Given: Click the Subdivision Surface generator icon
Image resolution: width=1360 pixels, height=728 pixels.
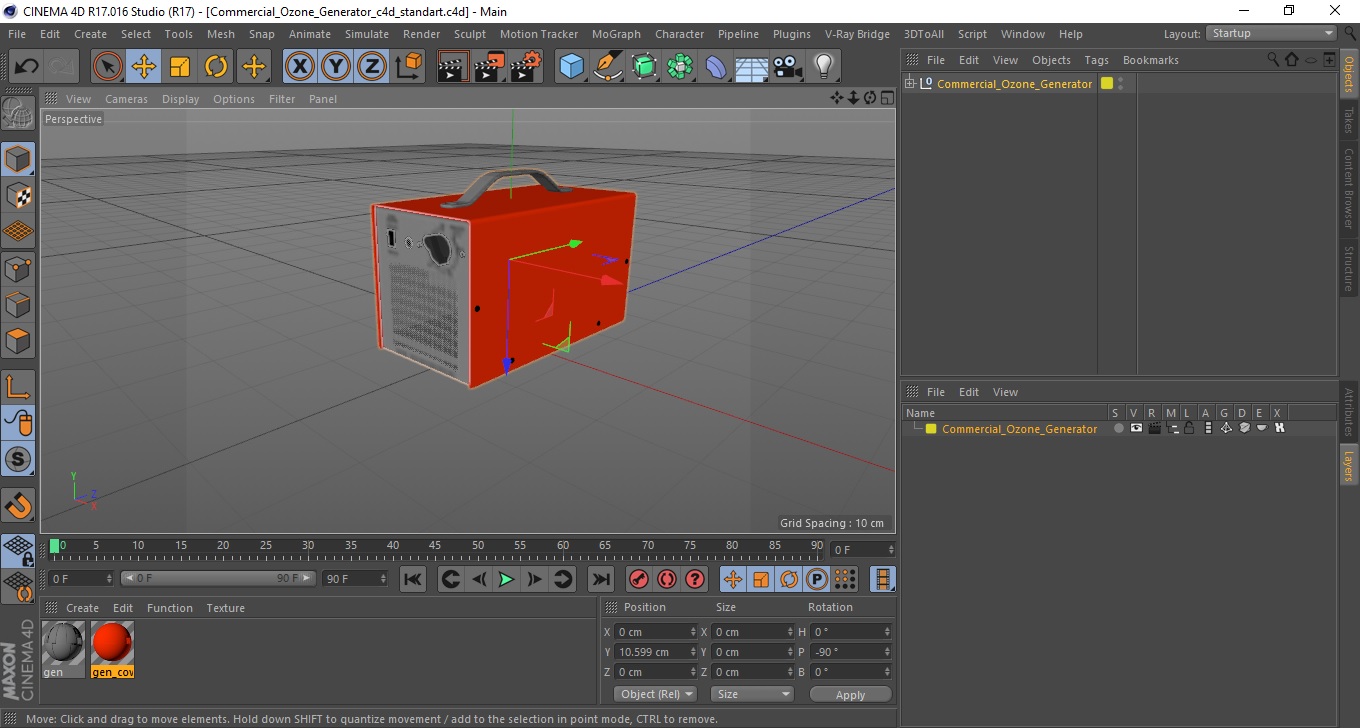Looking at the screenshot, I should point(644,67).
